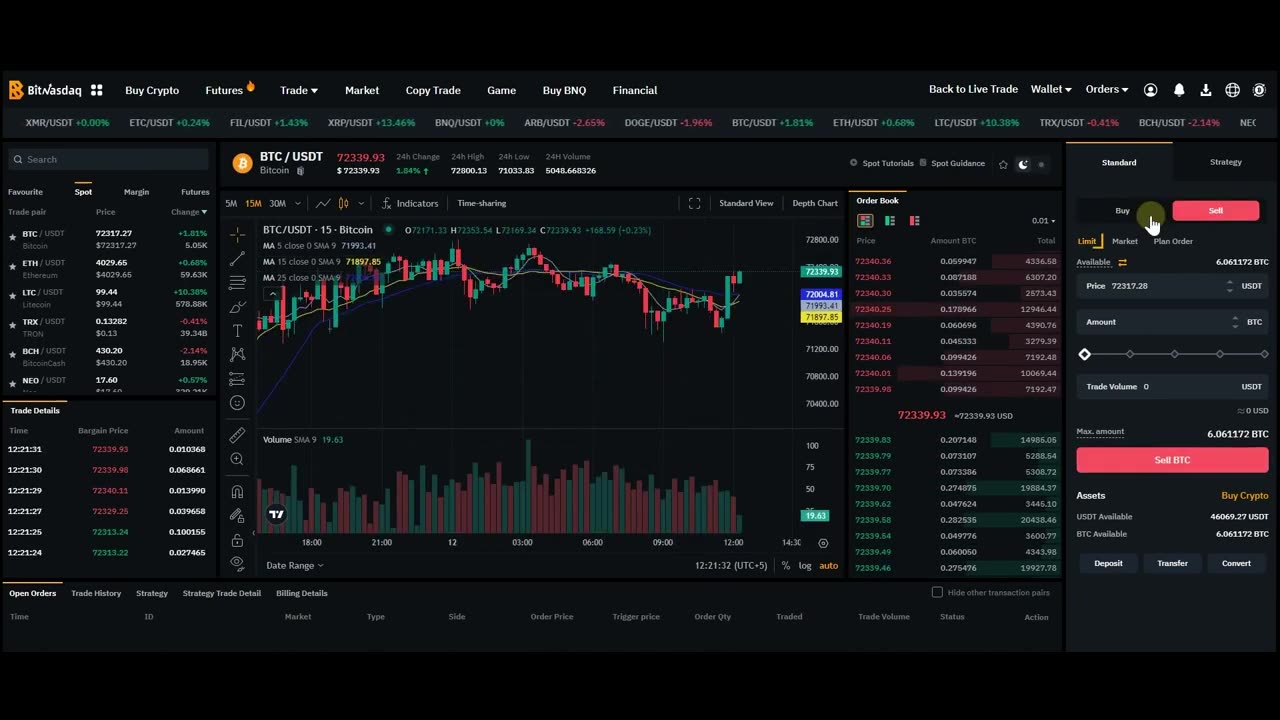
Task: Click the transfer arrows next to Available
Action: (x=1122, y=262)
